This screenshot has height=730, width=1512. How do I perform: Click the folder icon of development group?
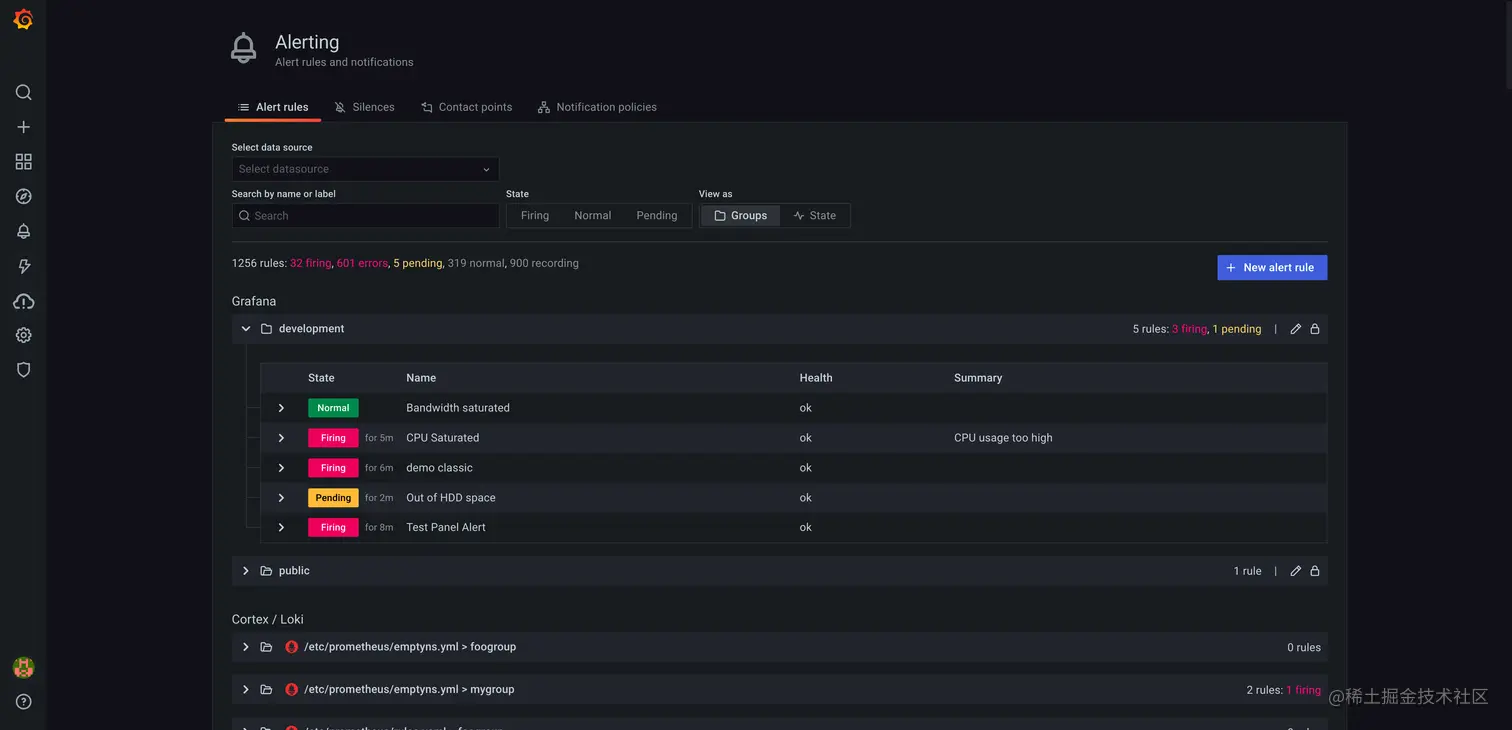pyautogui.click(x=266, y=329)
